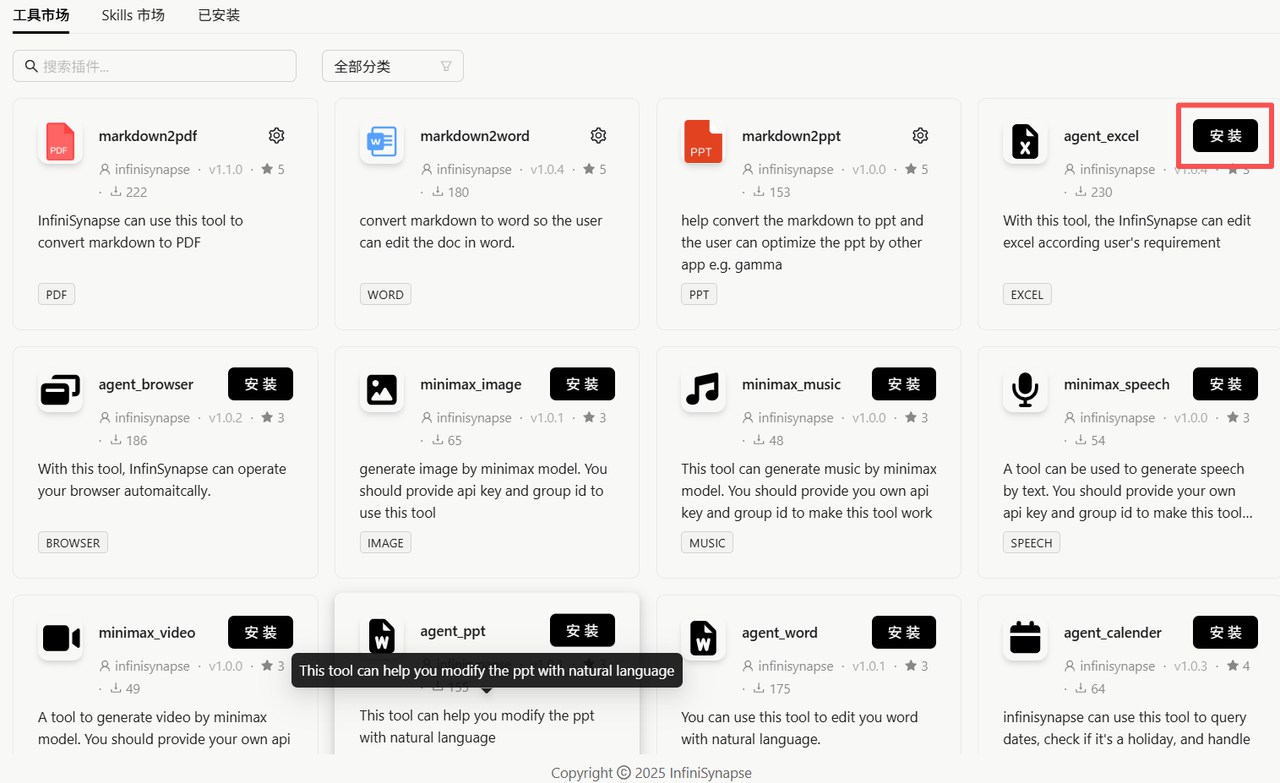Click the minimax_speech microphone icon
Screen dimensions: 1280x783
(x=1025, y=390)
